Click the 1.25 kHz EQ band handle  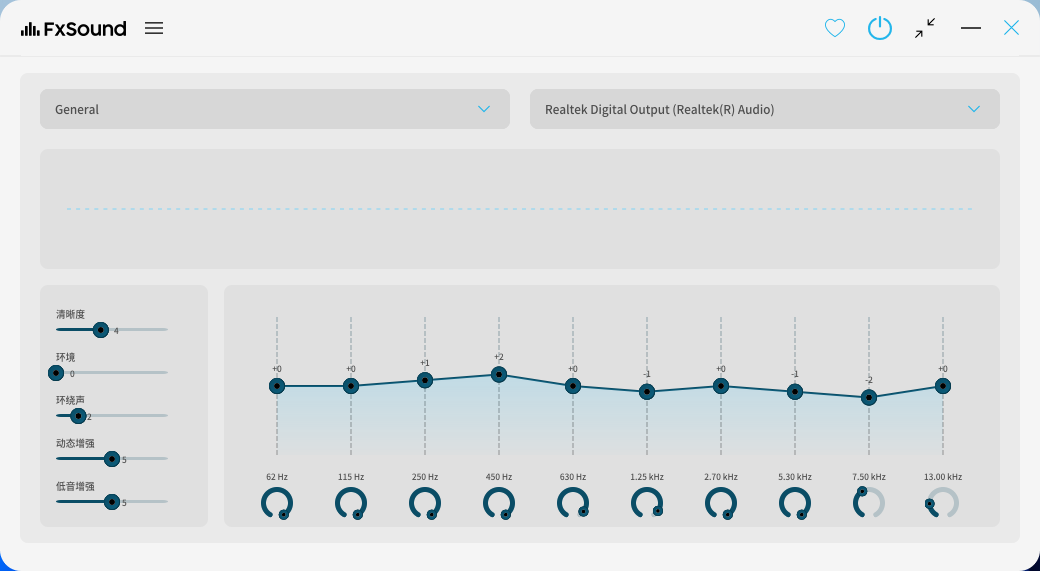pos(647,392)
